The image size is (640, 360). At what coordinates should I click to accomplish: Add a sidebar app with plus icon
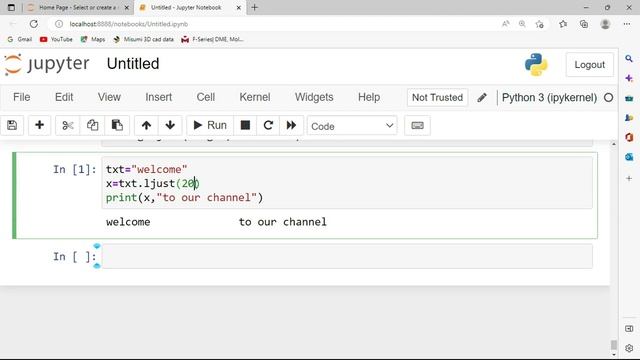pos(629,178)
